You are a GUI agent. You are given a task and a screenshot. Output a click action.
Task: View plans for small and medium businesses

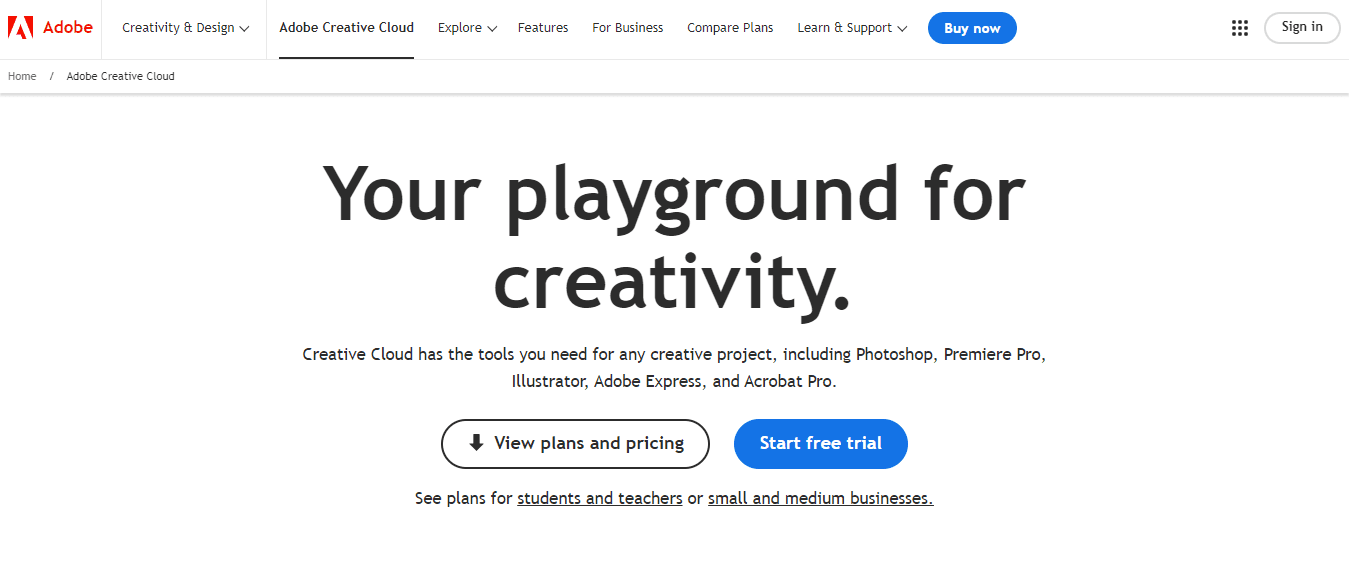click(x=819, y=497)
